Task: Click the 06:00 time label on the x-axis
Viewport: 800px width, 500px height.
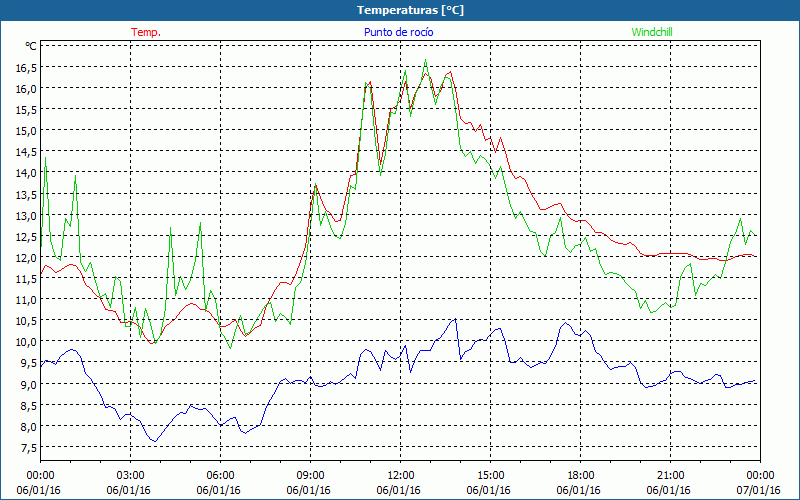Action: coord(220,476)
